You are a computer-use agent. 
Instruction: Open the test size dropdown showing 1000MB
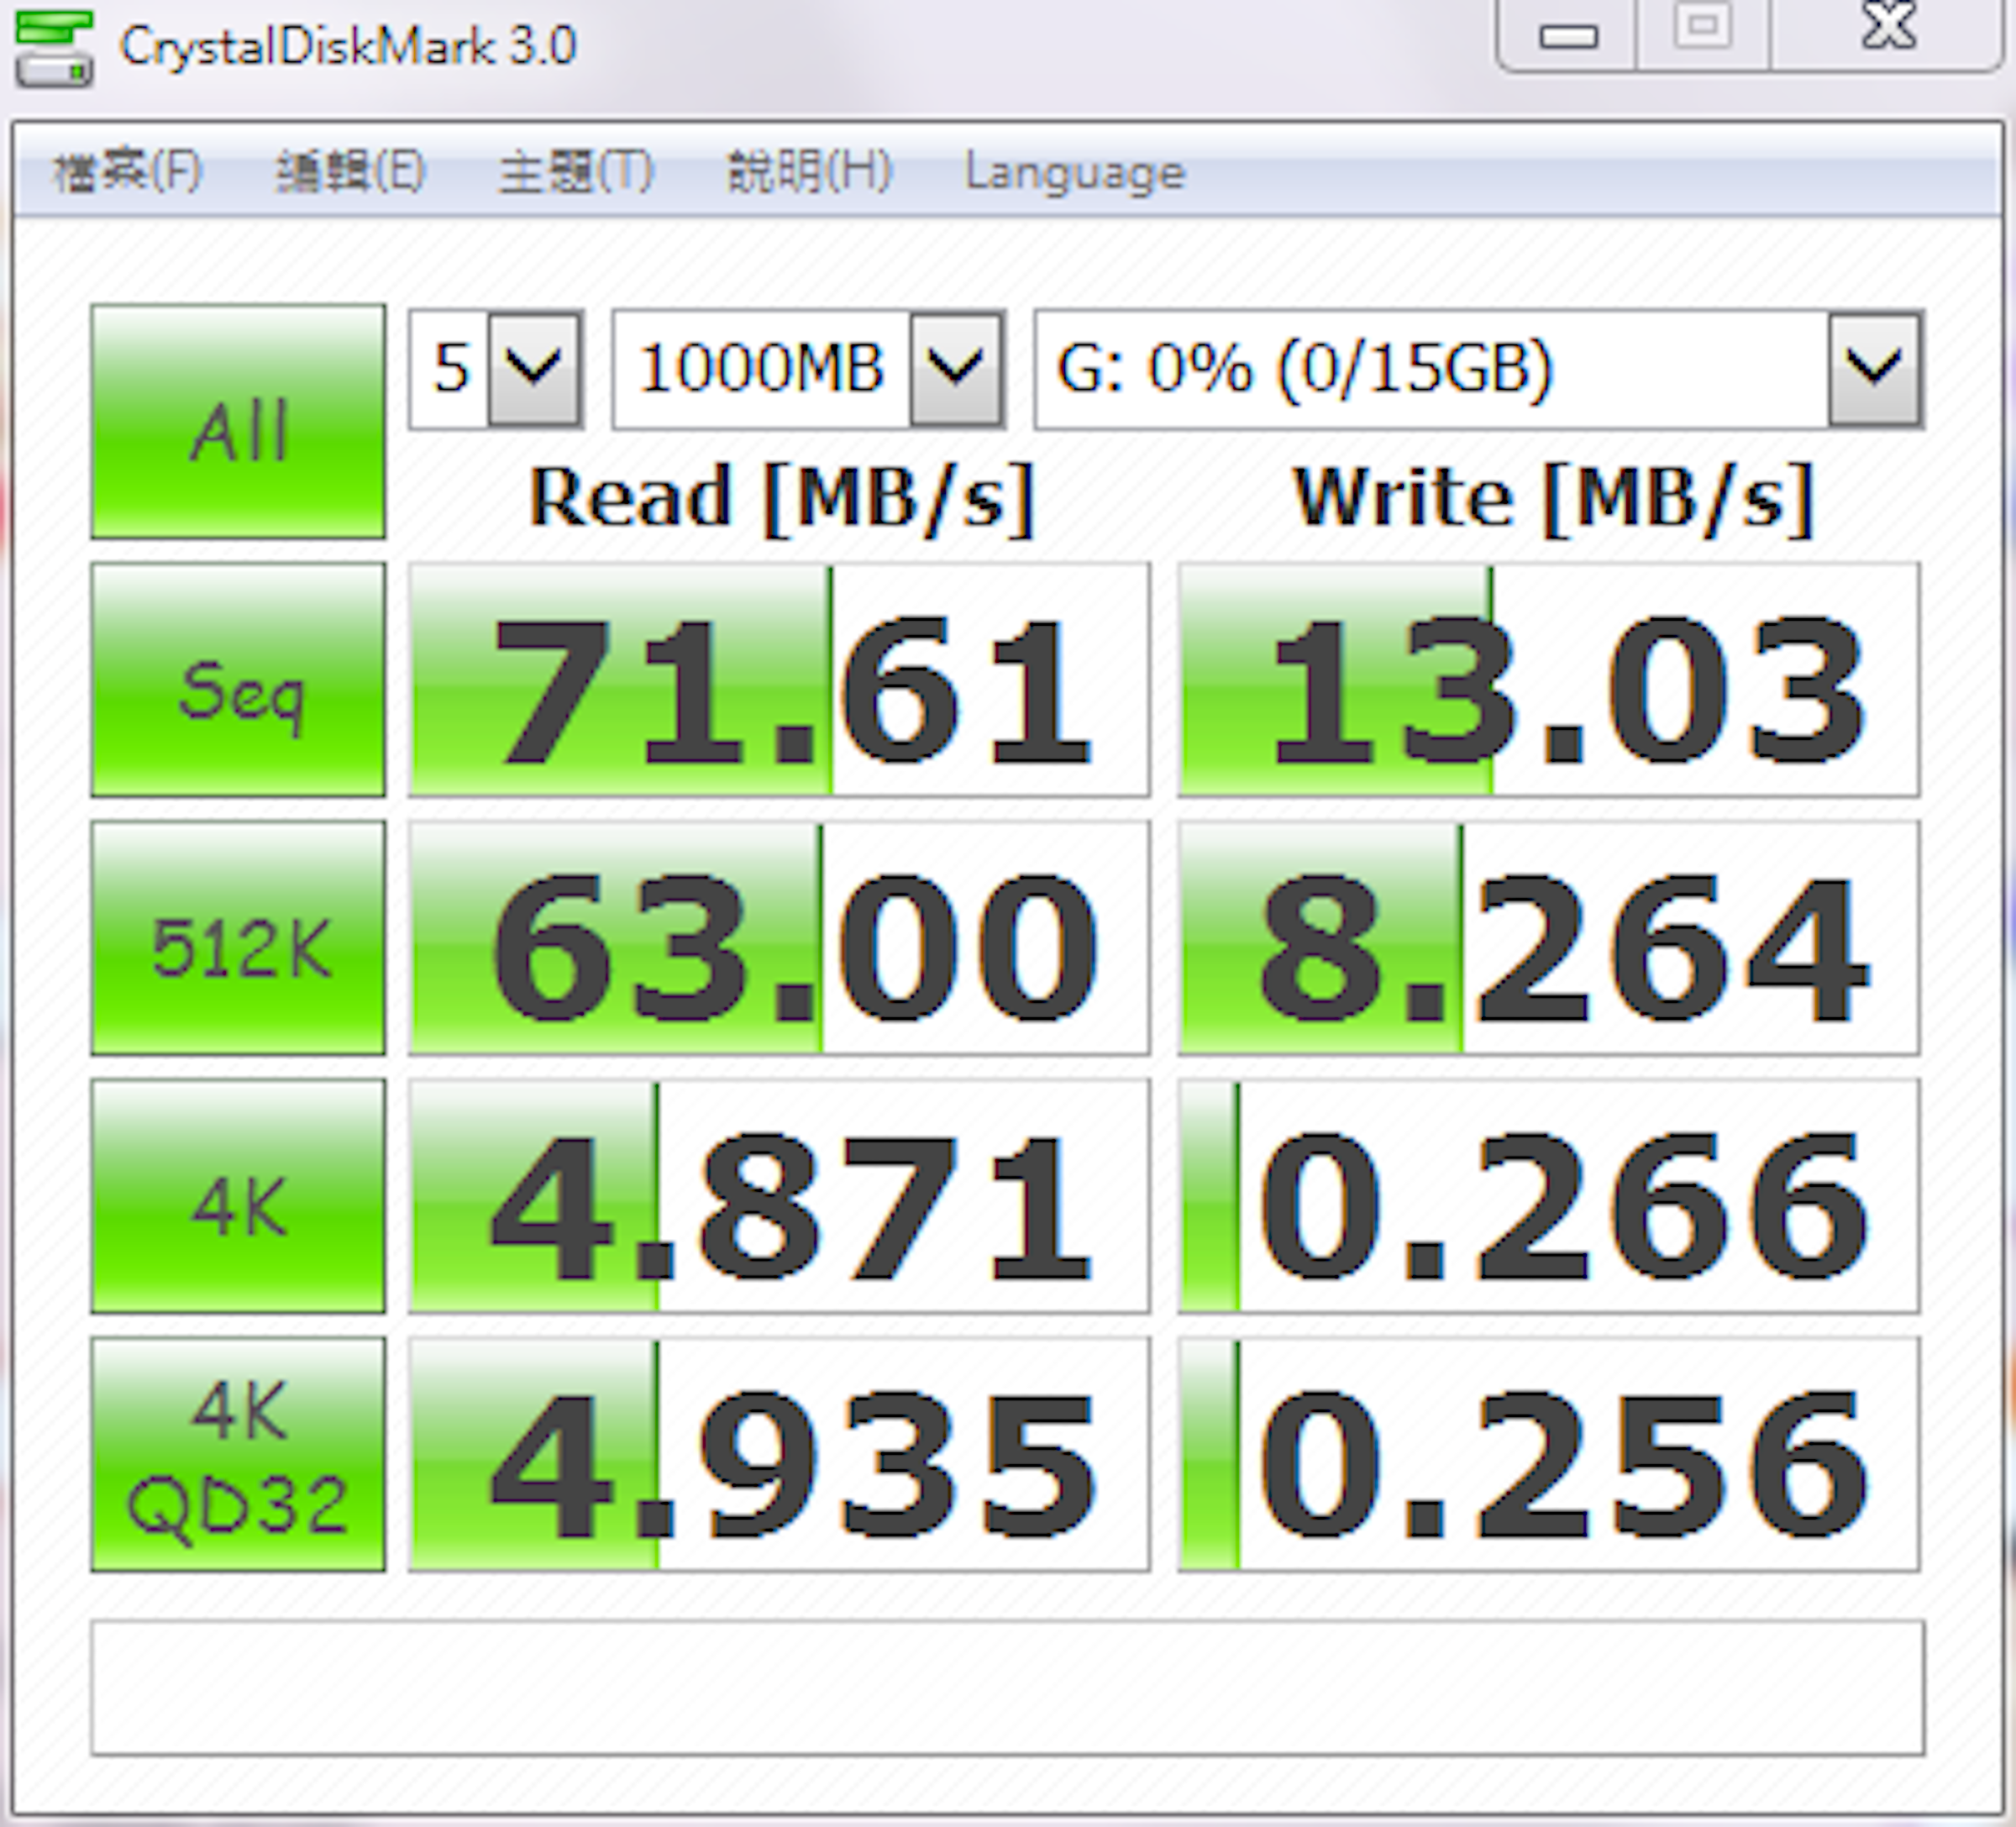[809, 370]
